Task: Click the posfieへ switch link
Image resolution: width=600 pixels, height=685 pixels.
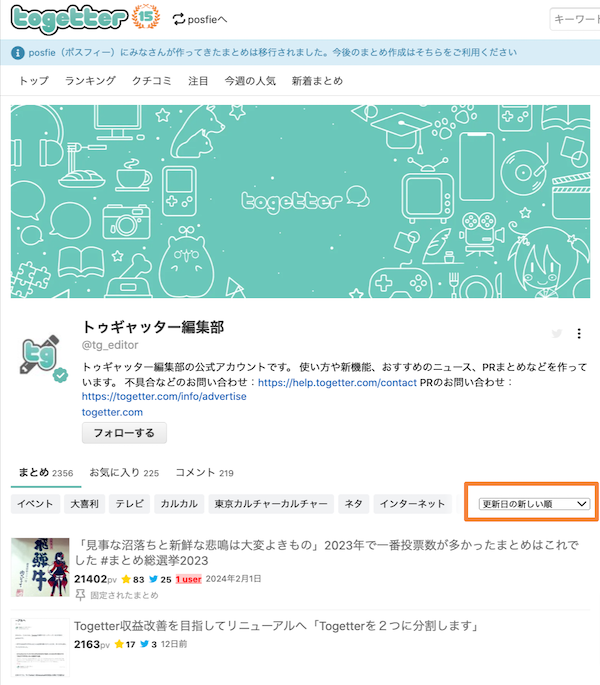Action: click(200, 19)
